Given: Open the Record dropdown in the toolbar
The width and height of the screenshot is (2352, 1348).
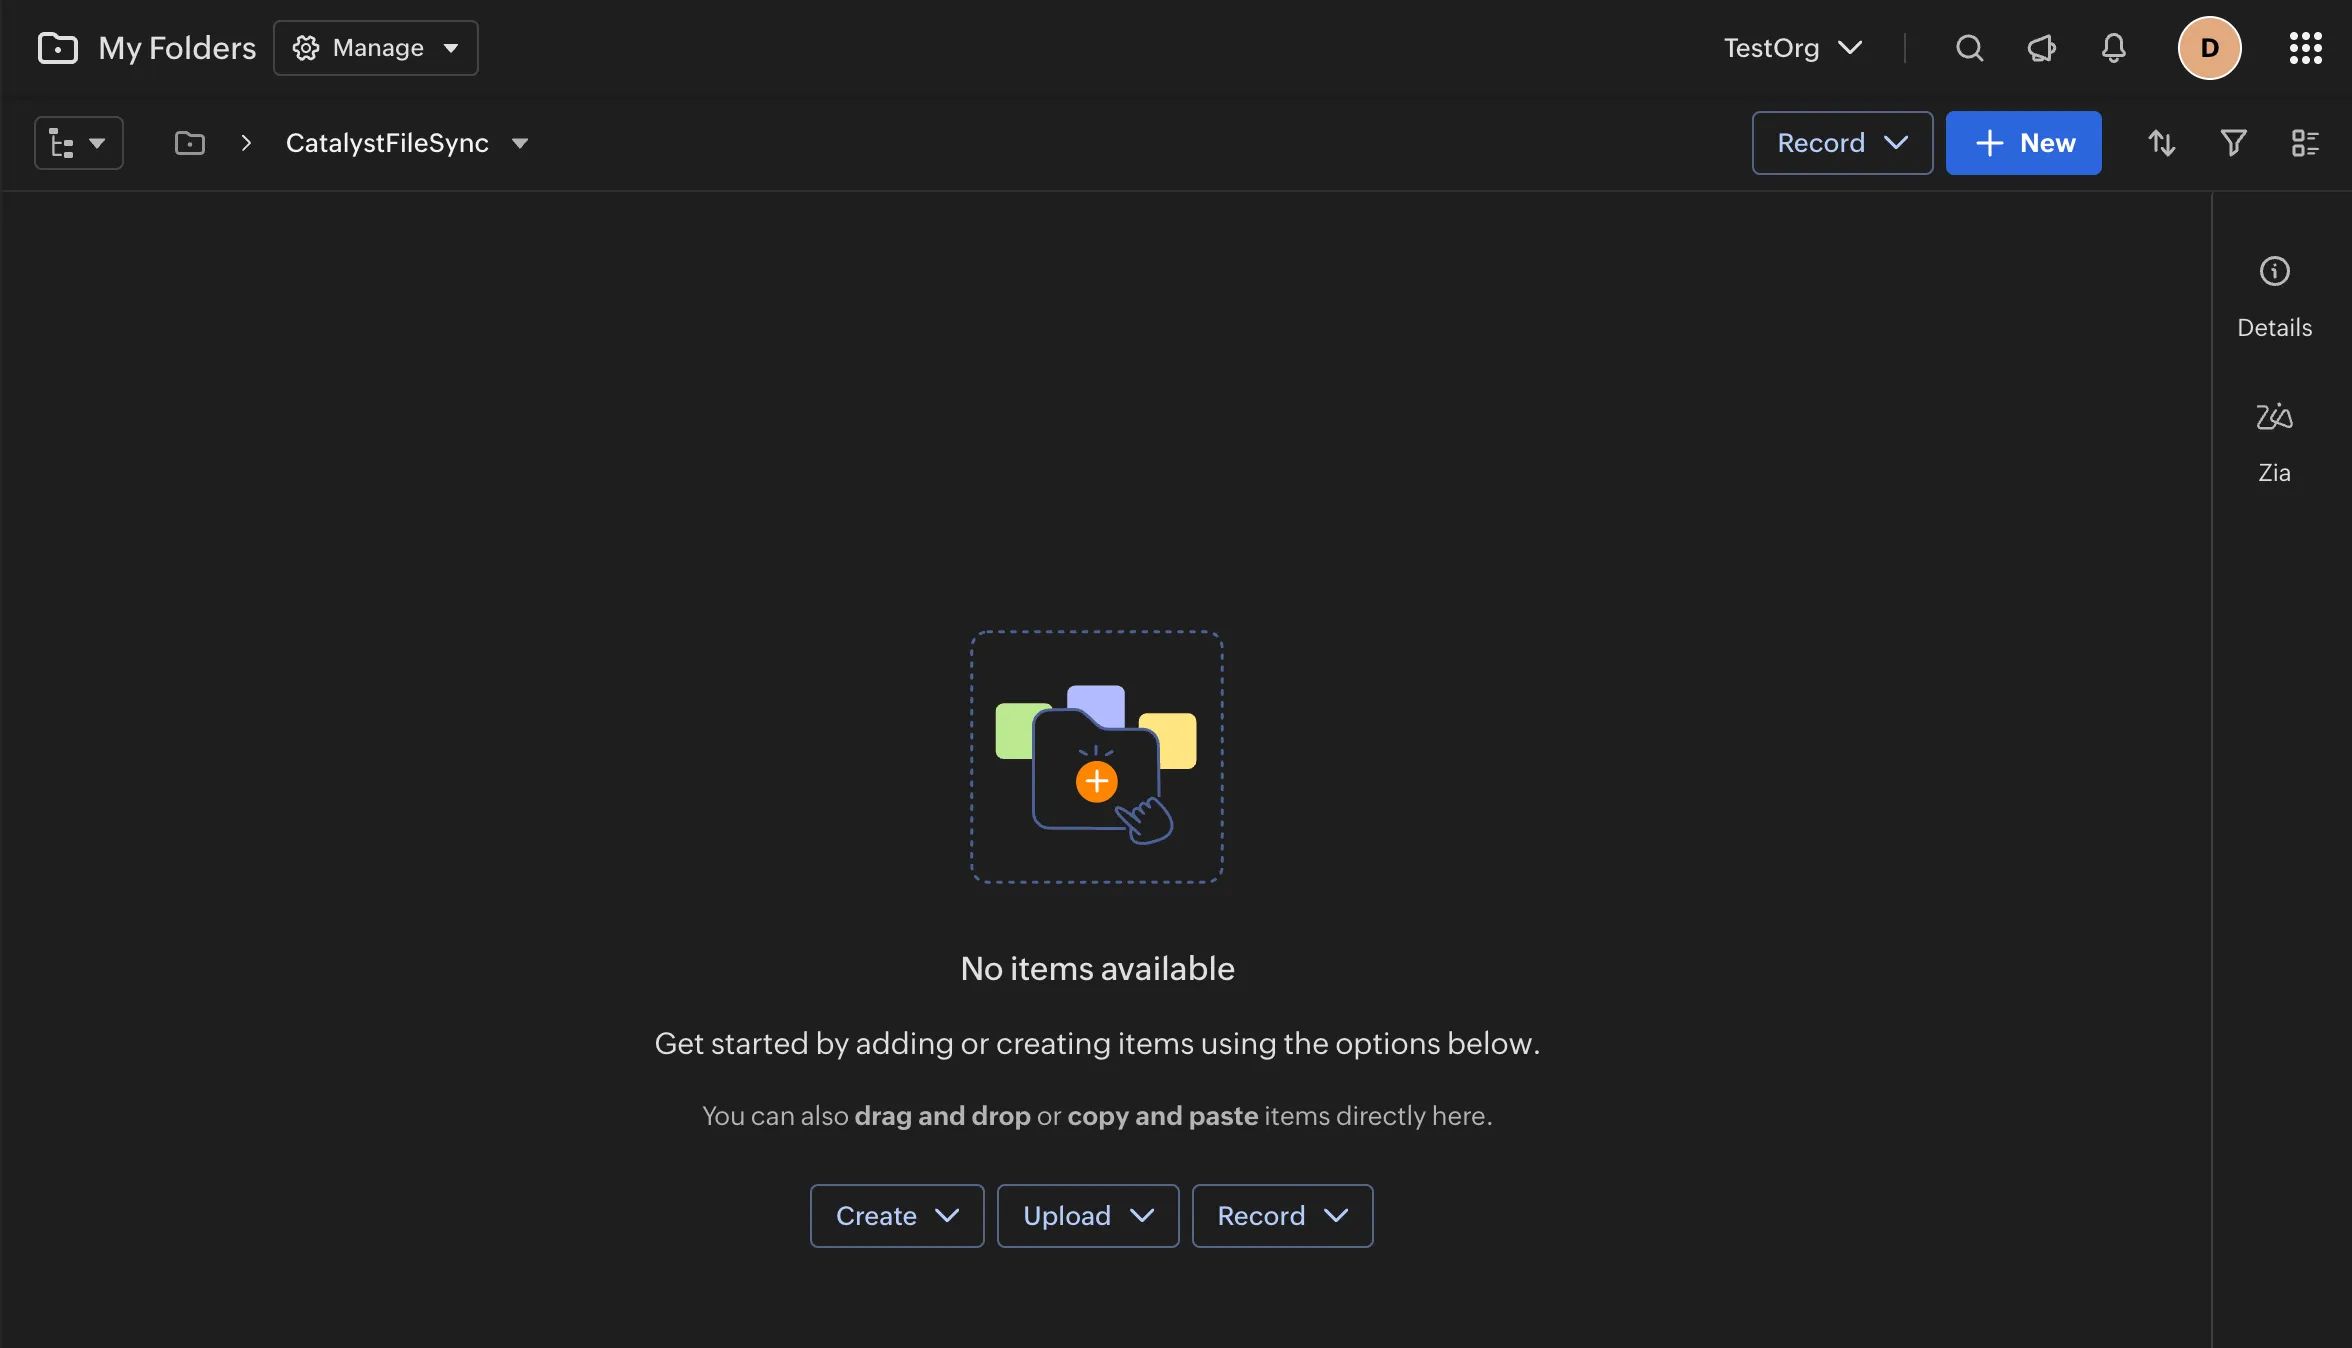Looking at the screenshot, I should click(x=1841, y=143).
